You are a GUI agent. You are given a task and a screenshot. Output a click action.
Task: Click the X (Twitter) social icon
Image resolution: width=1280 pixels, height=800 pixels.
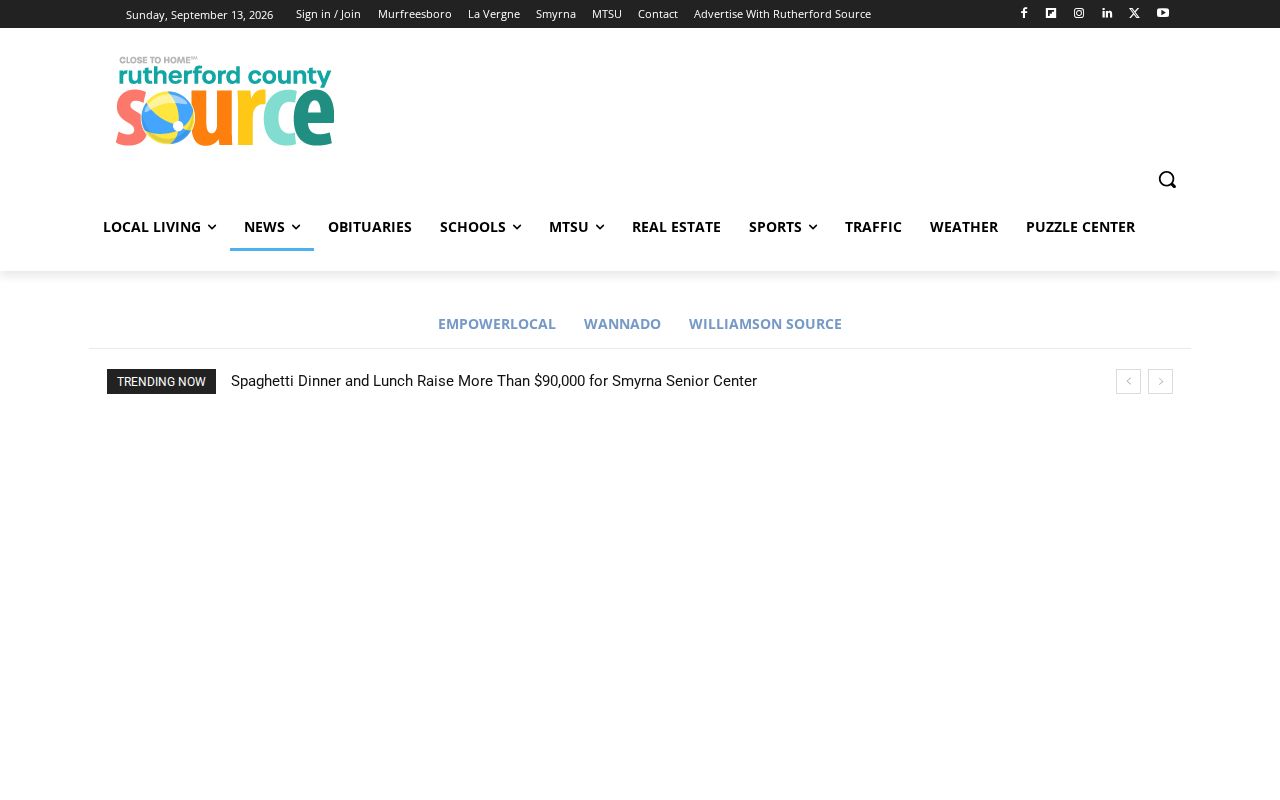click(1134, 13)
